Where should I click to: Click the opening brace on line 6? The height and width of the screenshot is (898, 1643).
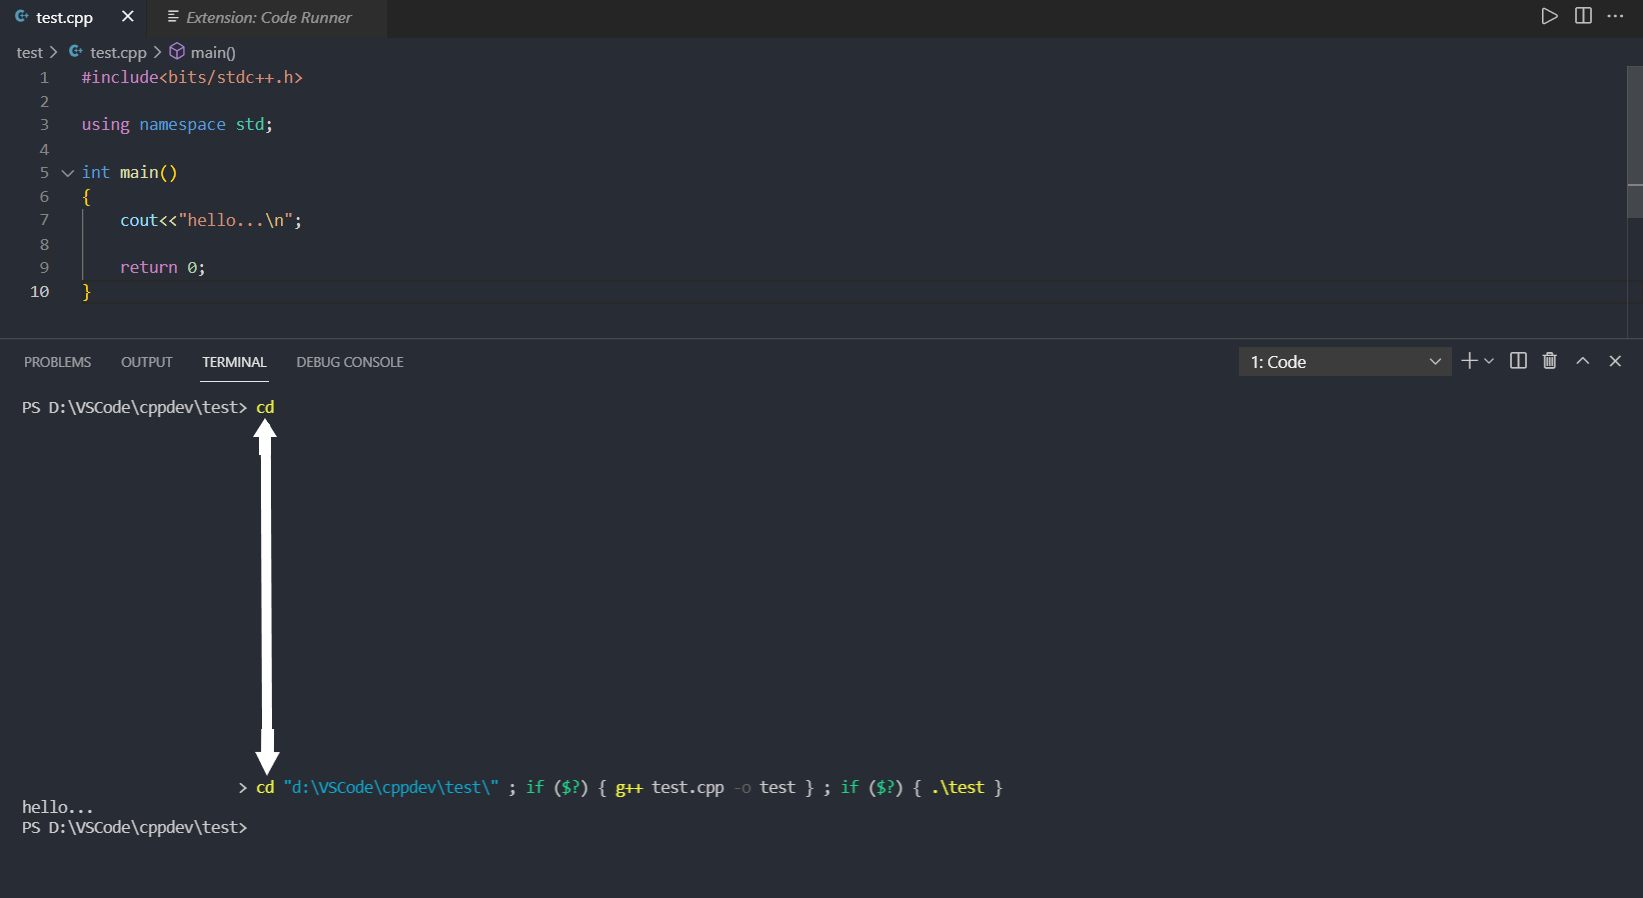[86, 196]
